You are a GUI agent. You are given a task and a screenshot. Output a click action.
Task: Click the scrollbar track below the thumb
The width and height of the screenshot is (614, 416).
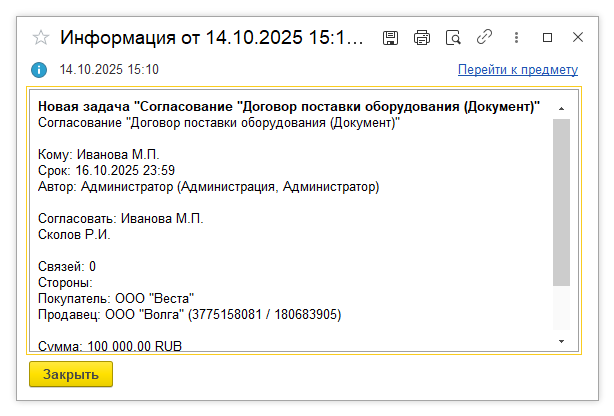click(x=562, y=308)
